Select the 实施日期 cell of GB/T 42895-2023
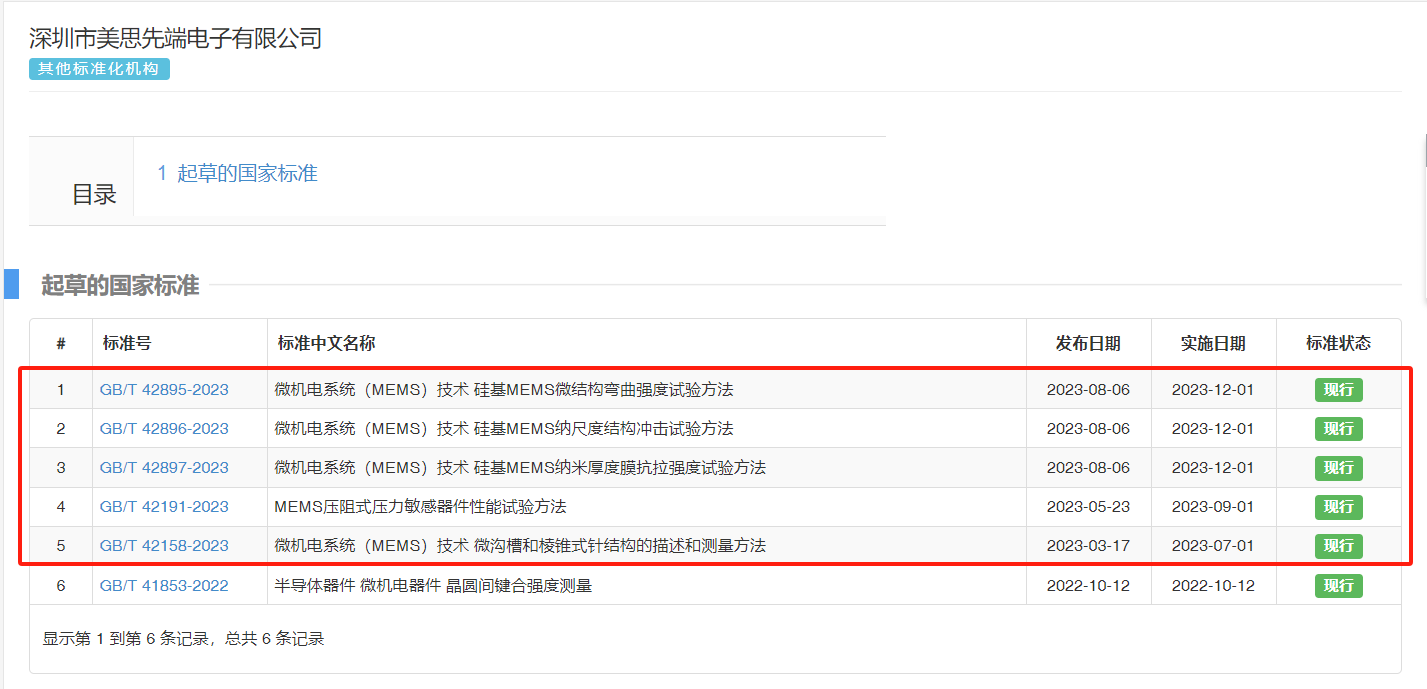This screenshot has width=1427, height=689. tap(1213, 390)
